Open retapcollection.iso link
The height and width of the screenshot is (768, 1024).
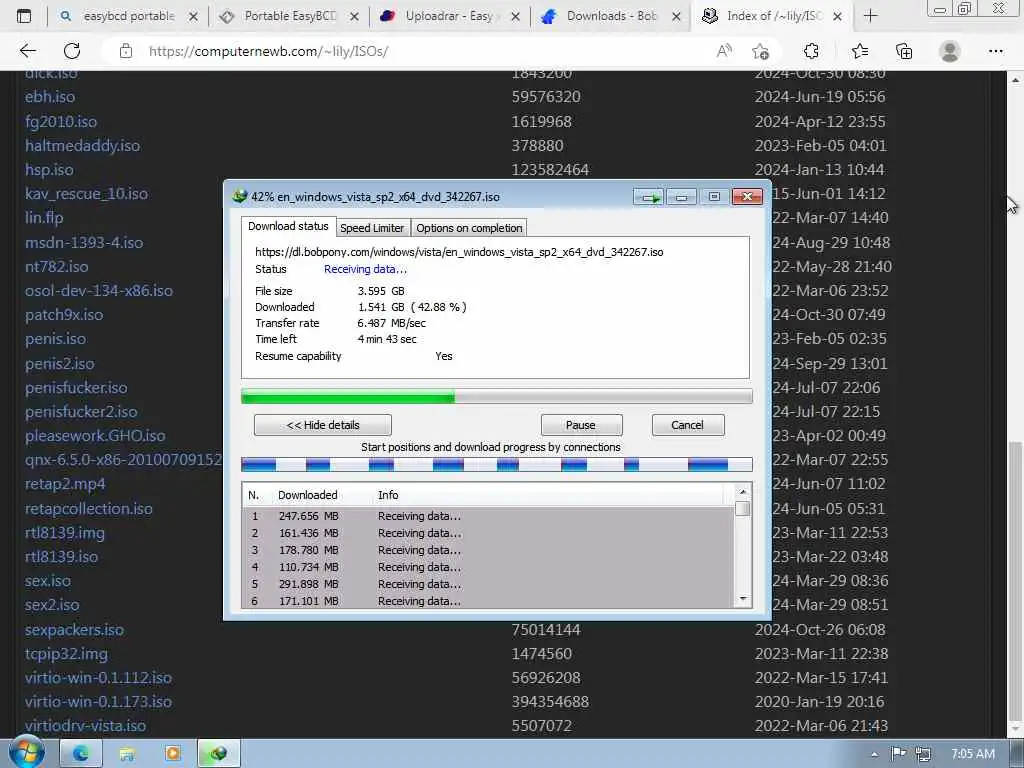(89, 508)
